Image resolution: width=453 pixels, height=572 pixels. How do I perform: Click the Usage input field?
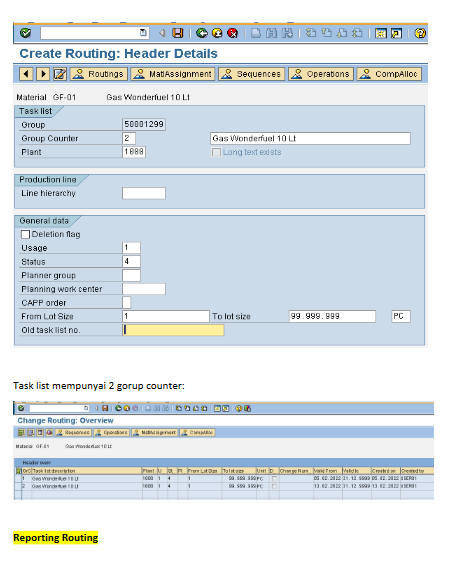tap(131, 248)
